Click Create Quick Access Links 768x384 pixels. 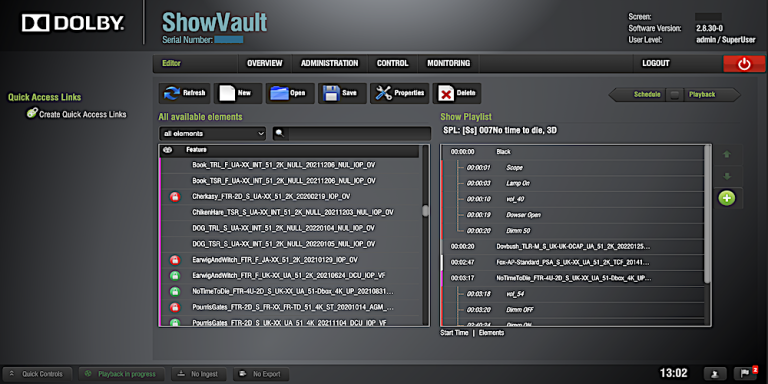(83, 114)
